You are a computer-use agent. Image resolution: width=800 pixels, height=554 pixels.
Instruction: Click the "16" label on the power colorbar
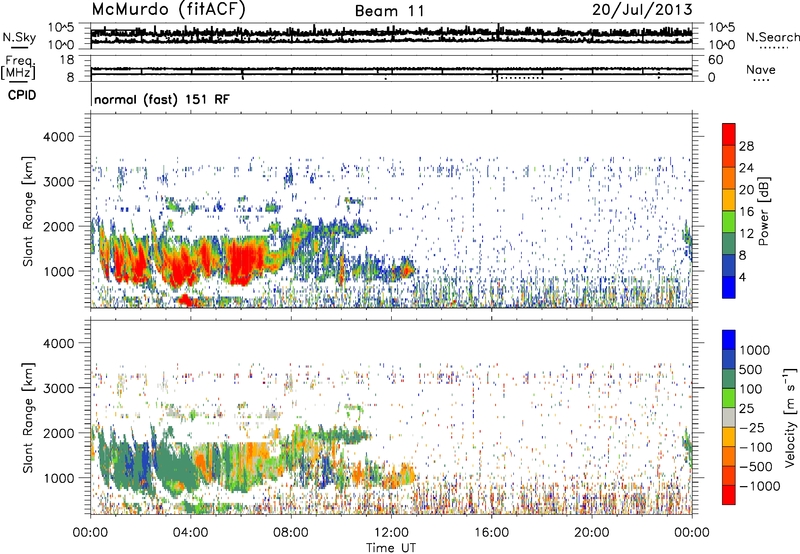(x=746, y=211)
